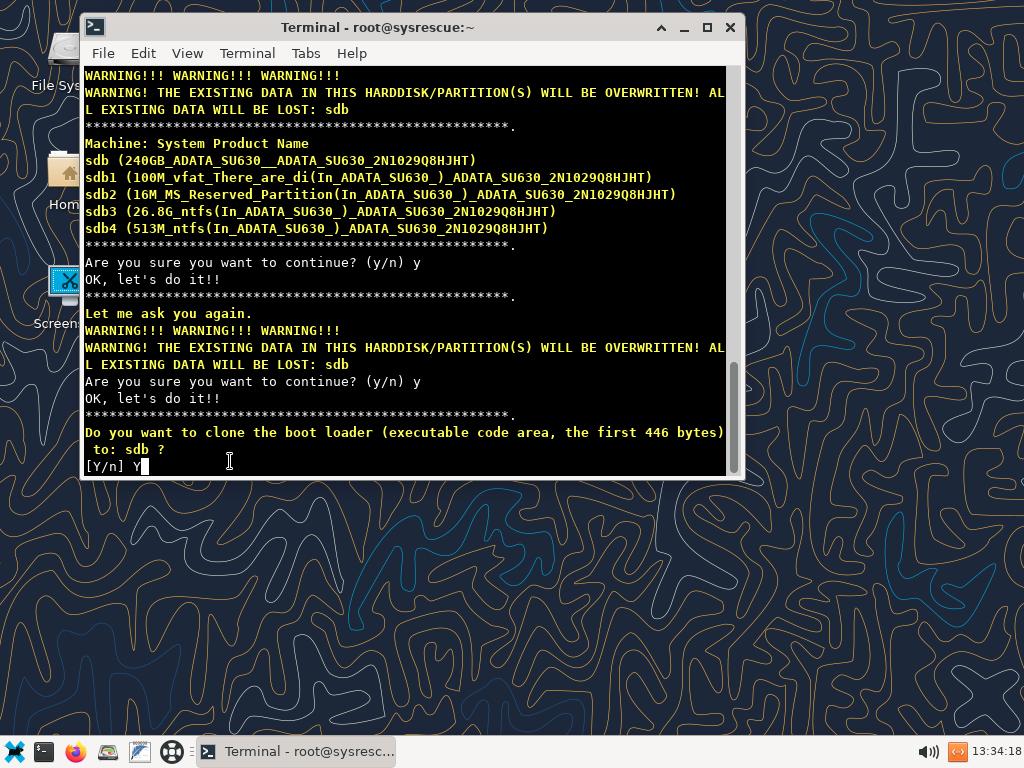Open the disk partition tool in the panel
Image resolution: width=1024 pixels, height=768 pixels.
(108, 752)
